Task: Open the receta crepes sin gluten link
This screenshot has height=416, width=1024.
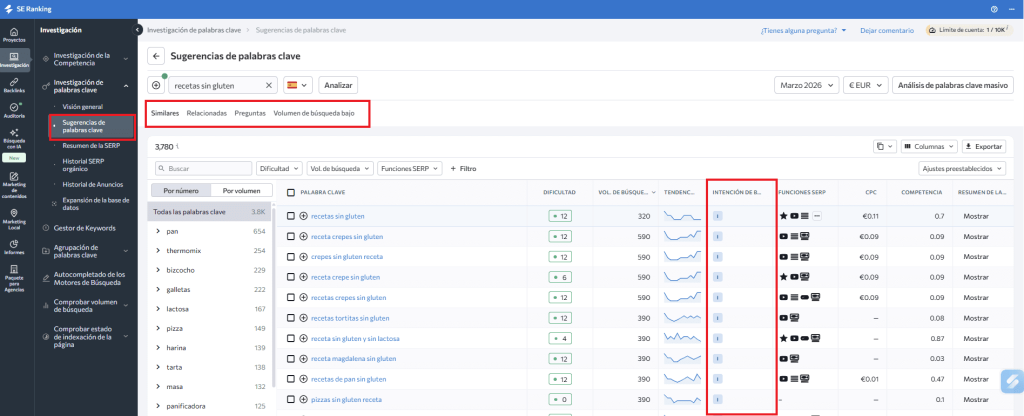Action: 348,237
